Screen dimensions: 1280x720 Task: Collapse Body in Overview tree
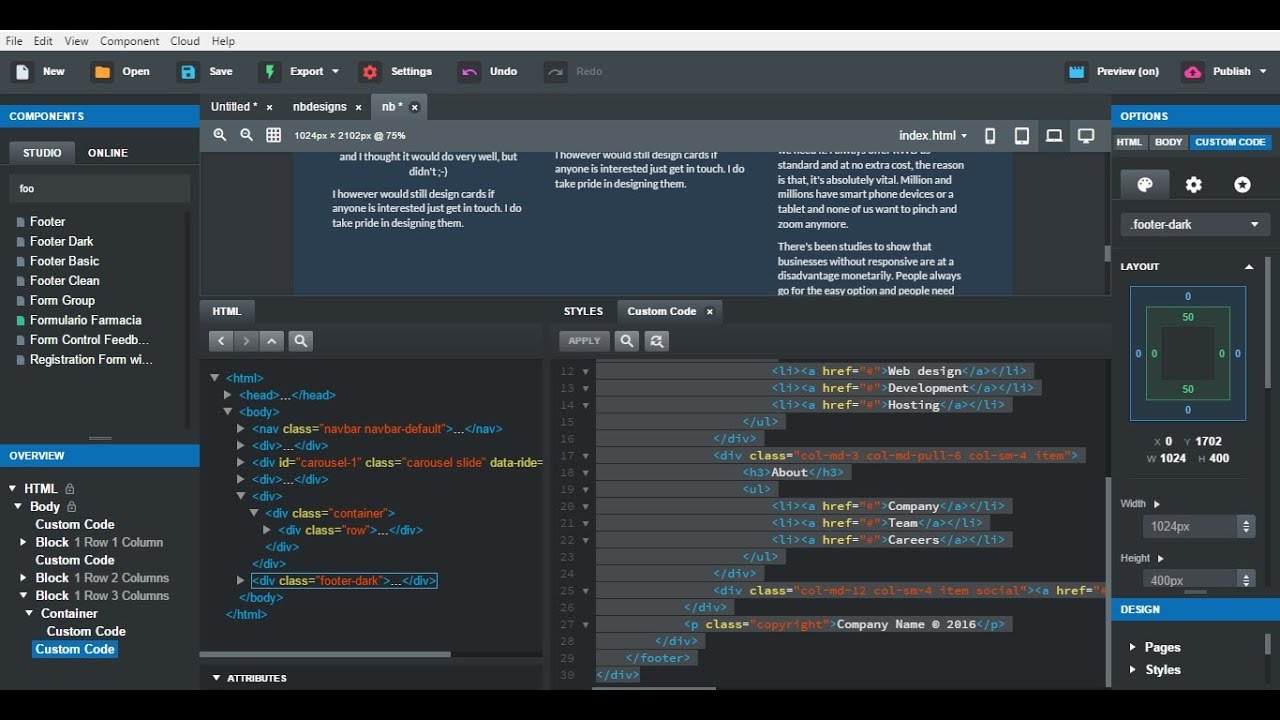point(19,507)
